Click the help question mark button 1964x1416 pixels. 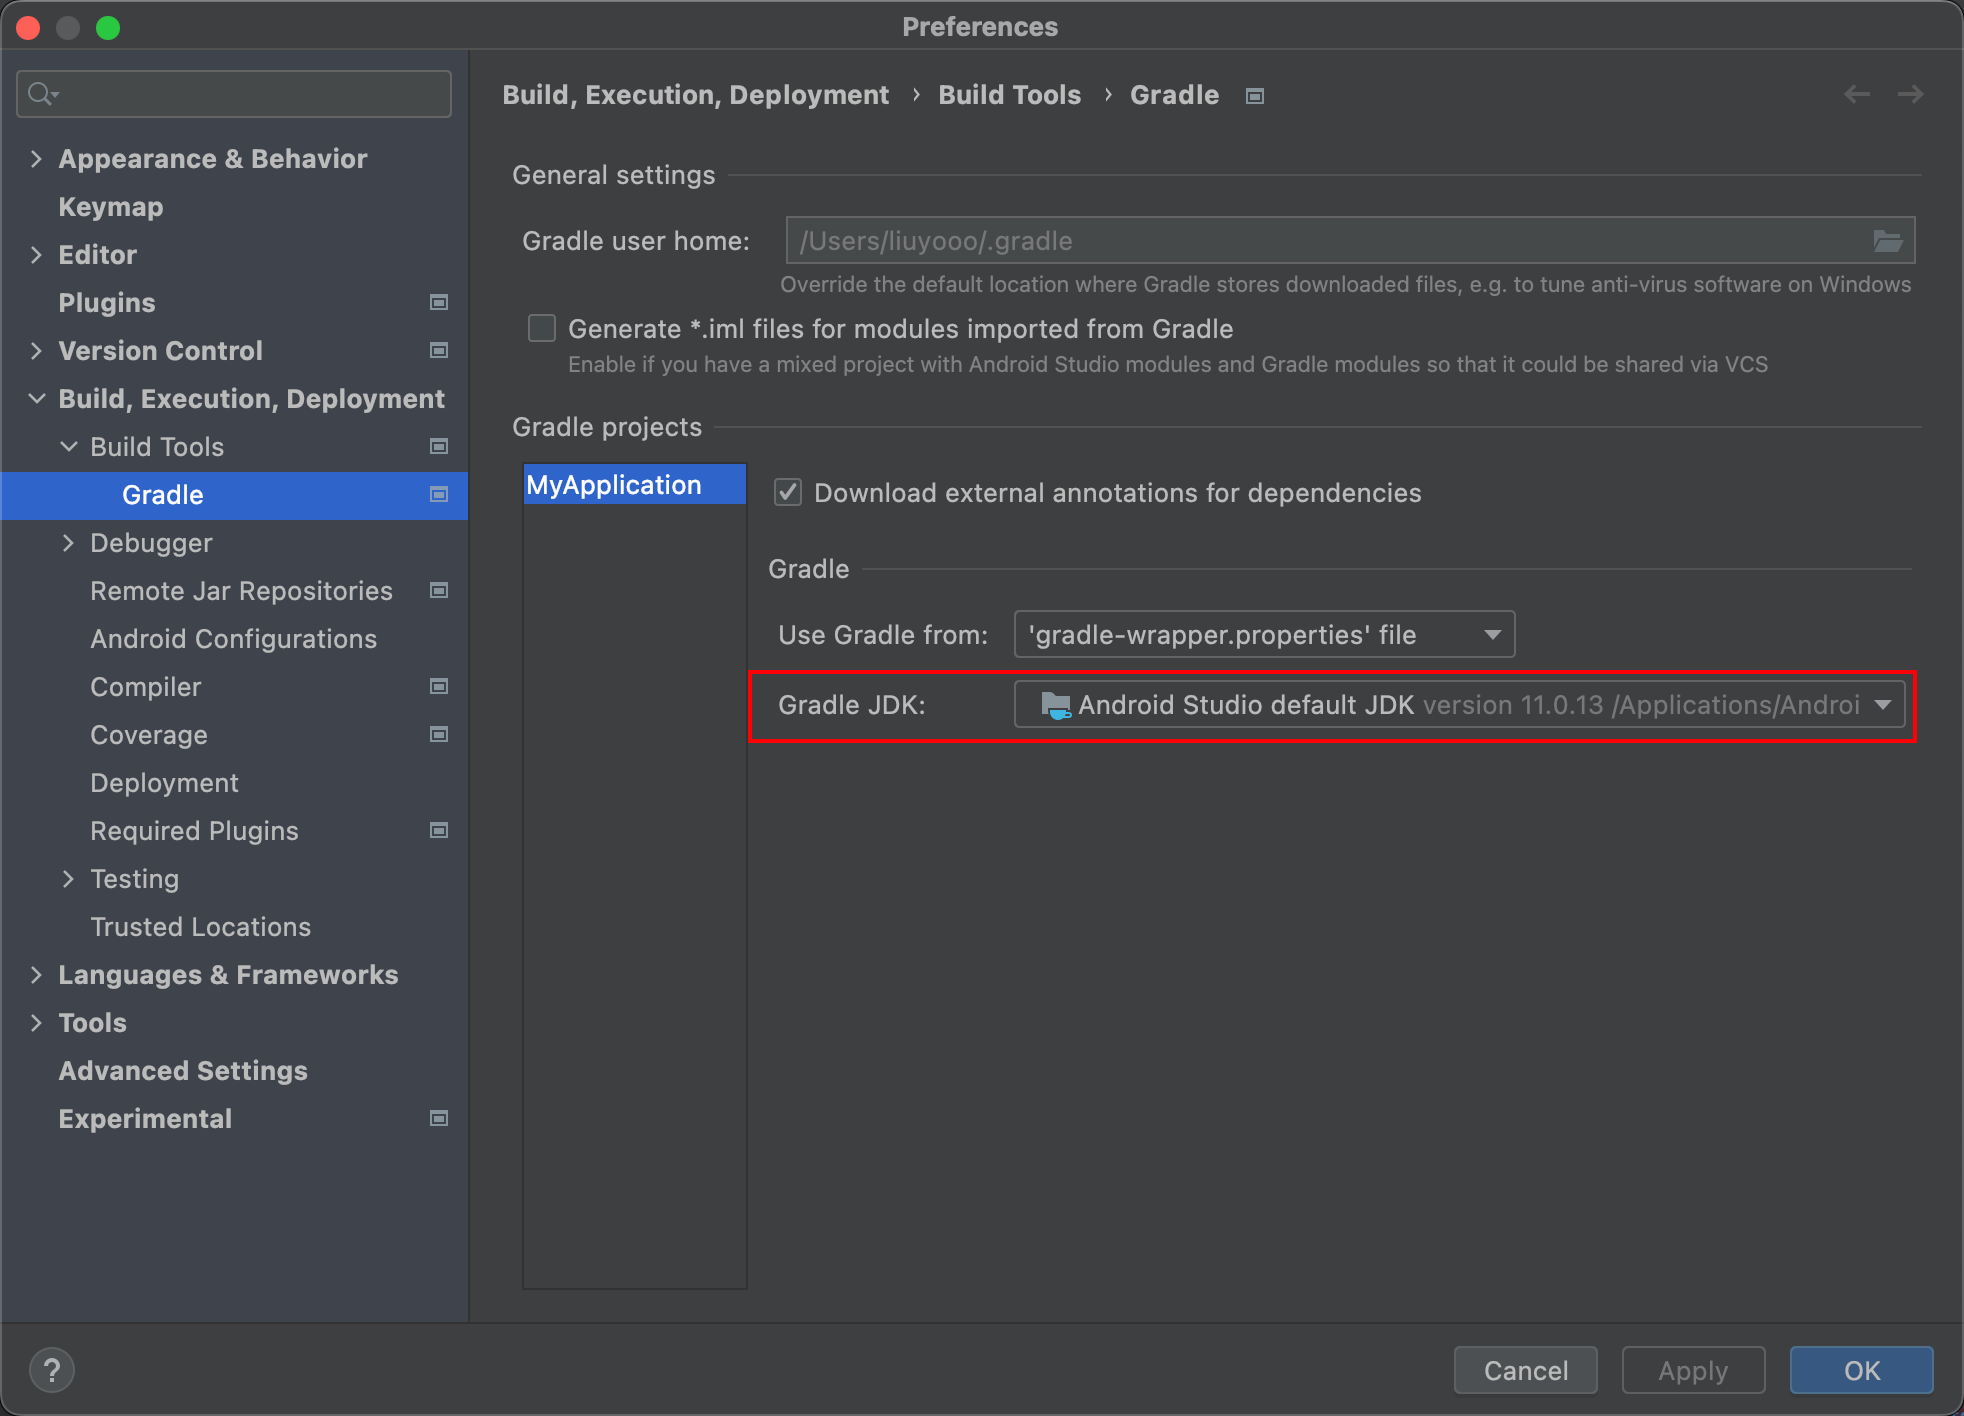[x=52, y=1369]
